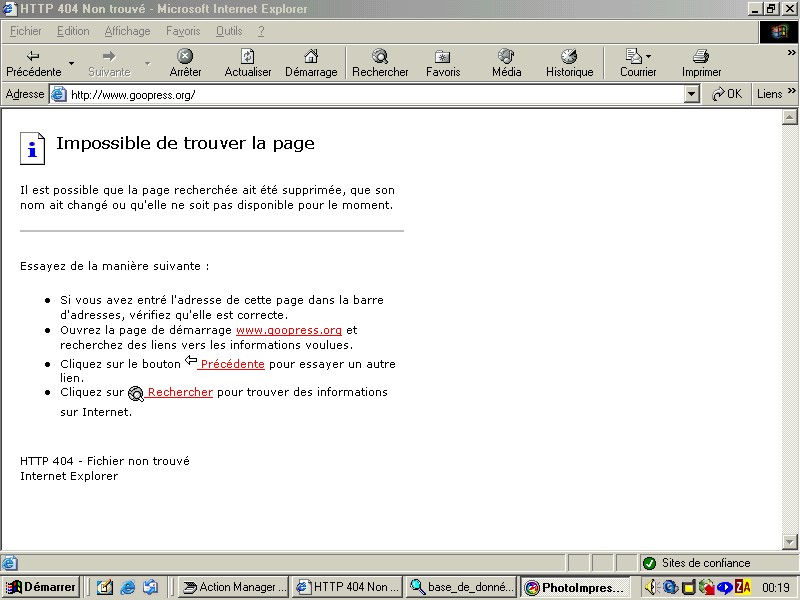Open the ? help menu
The width and height of the screenshot is (800, 600).
[261, 31]
